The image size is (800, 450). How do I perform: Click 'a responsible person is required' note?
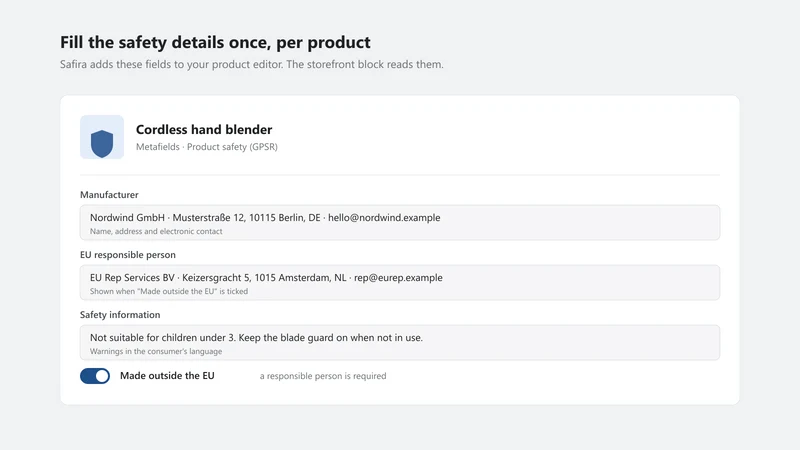point(323,376)
